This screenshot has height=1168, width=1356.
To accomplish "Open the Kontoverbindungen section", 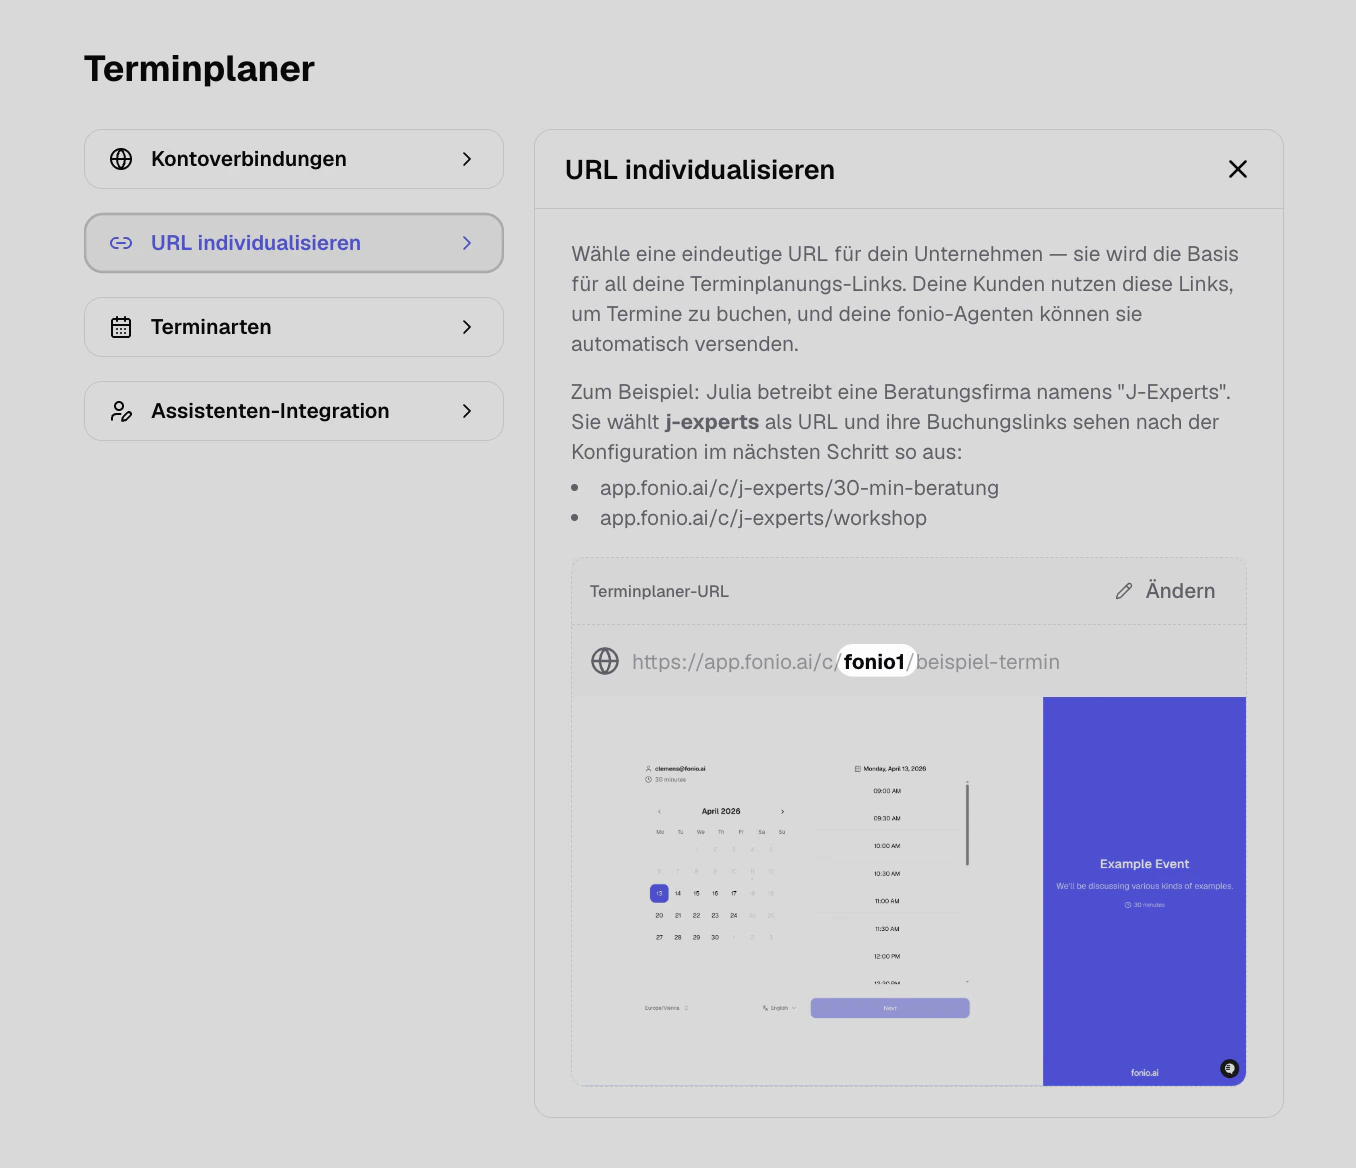I will 294,159.
